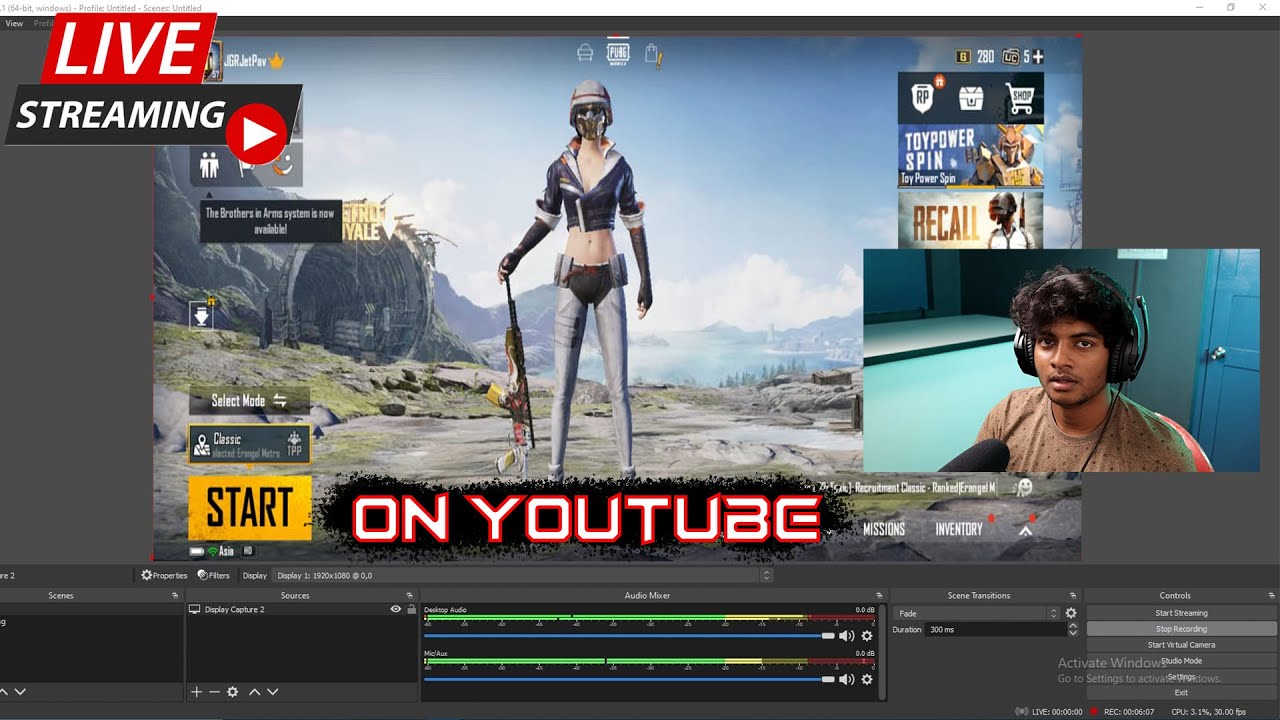Click Stop Recording button
Image resolution: width=1280 pixels, height=720 pixels.
click(1181, 629)
